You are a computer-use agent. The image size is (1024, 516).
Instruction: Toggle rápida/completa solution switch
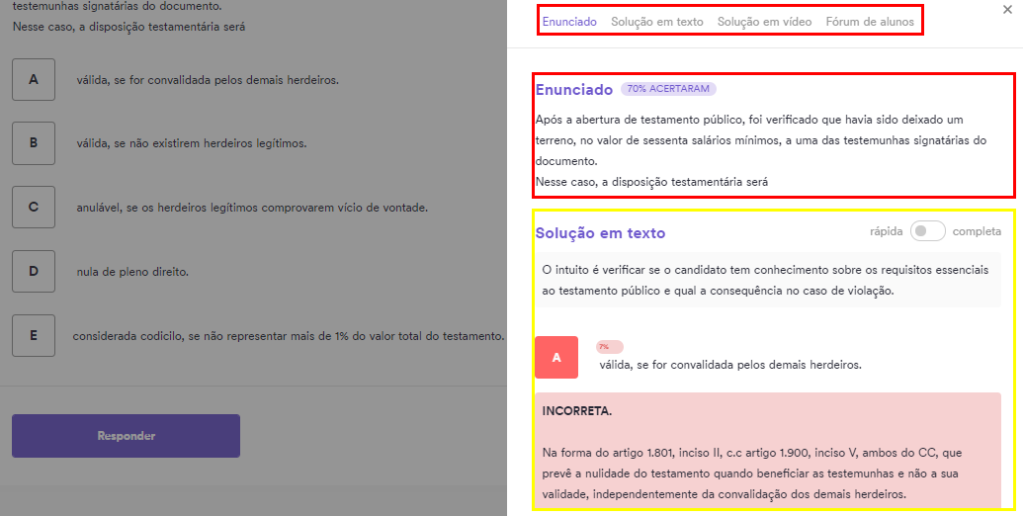click(x=928, y=231)
